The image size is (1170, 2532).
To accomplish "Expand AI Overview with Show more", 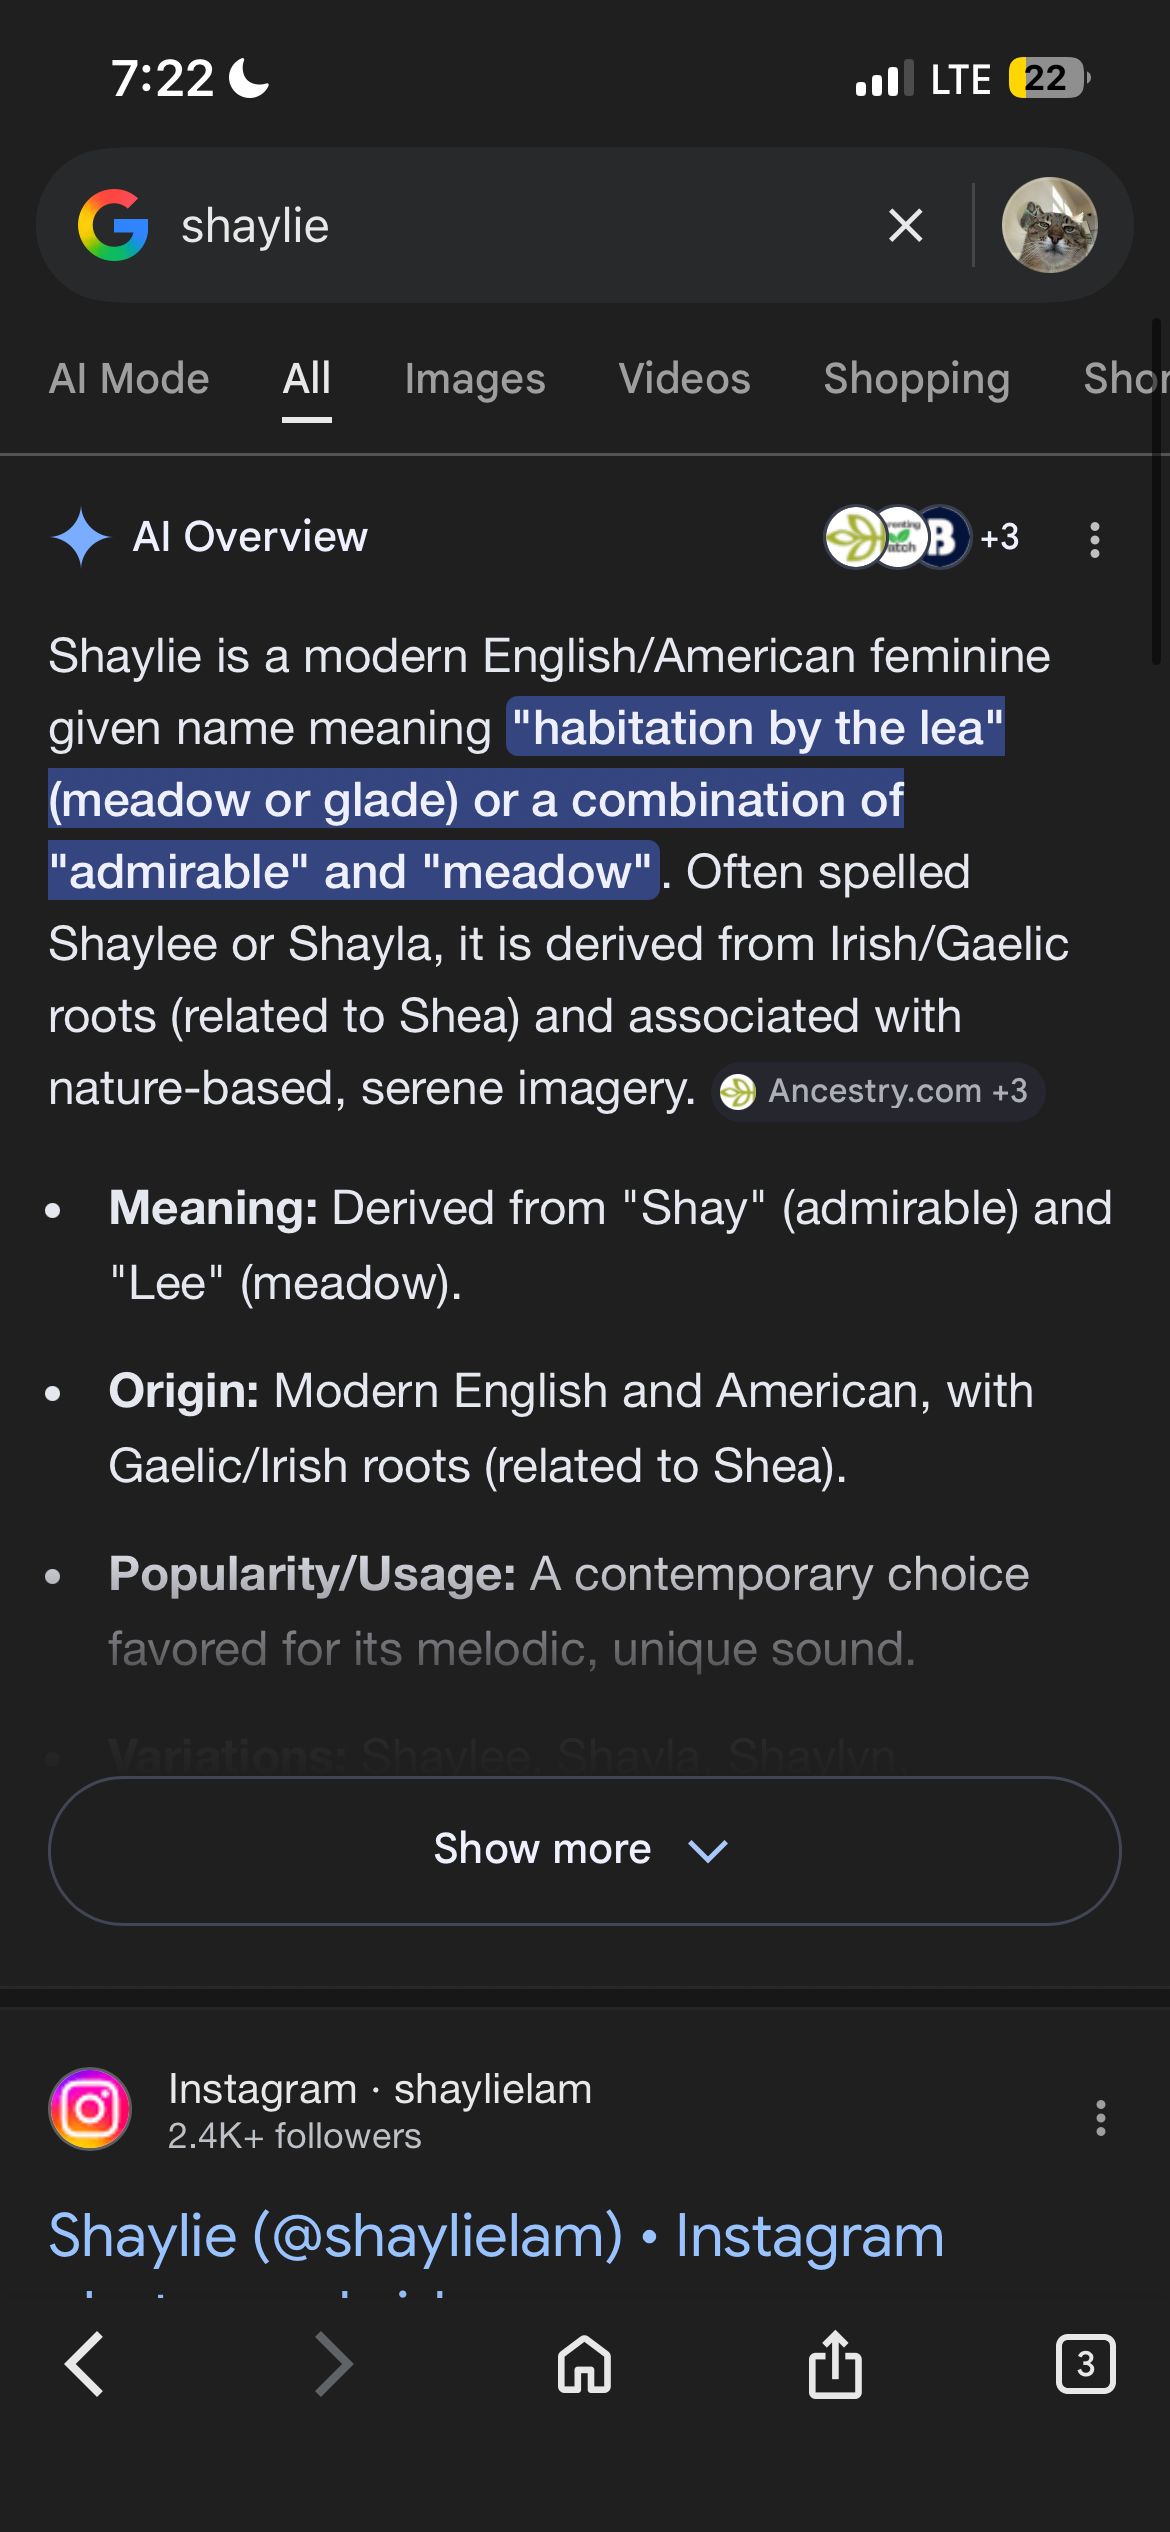I will click(584, 1850).
